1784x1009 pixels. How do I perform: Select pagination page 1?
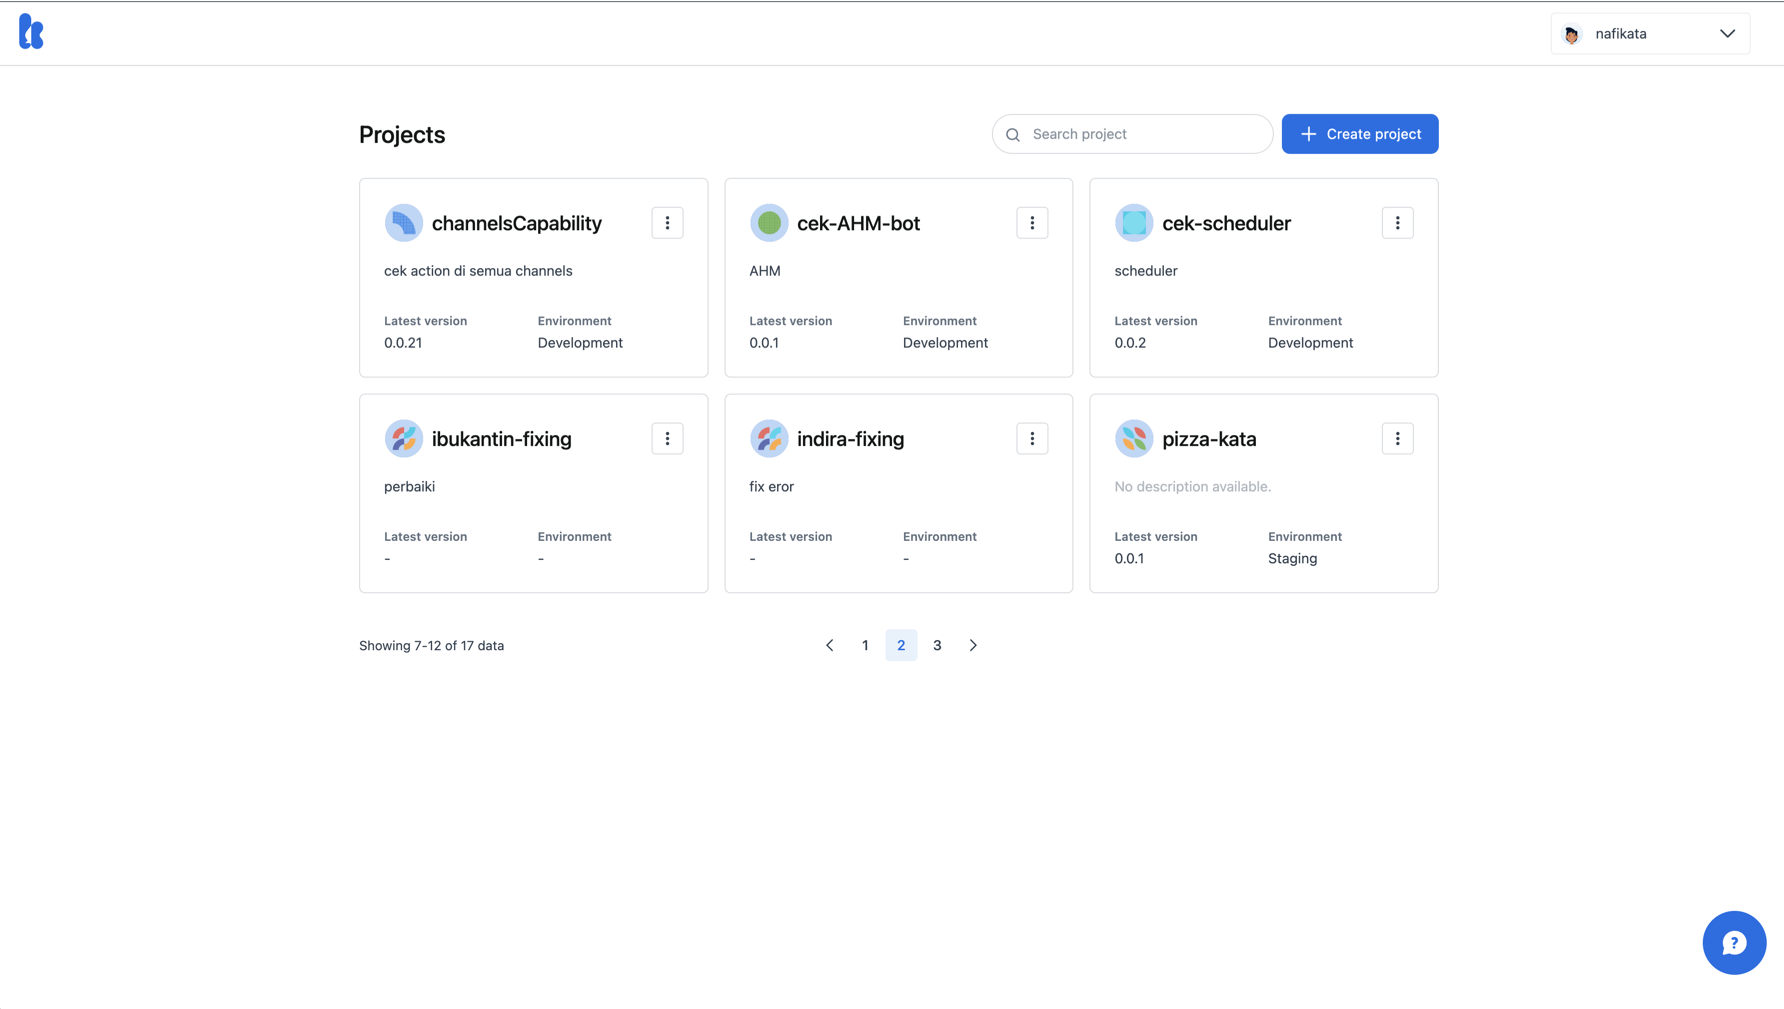[865, 645]
